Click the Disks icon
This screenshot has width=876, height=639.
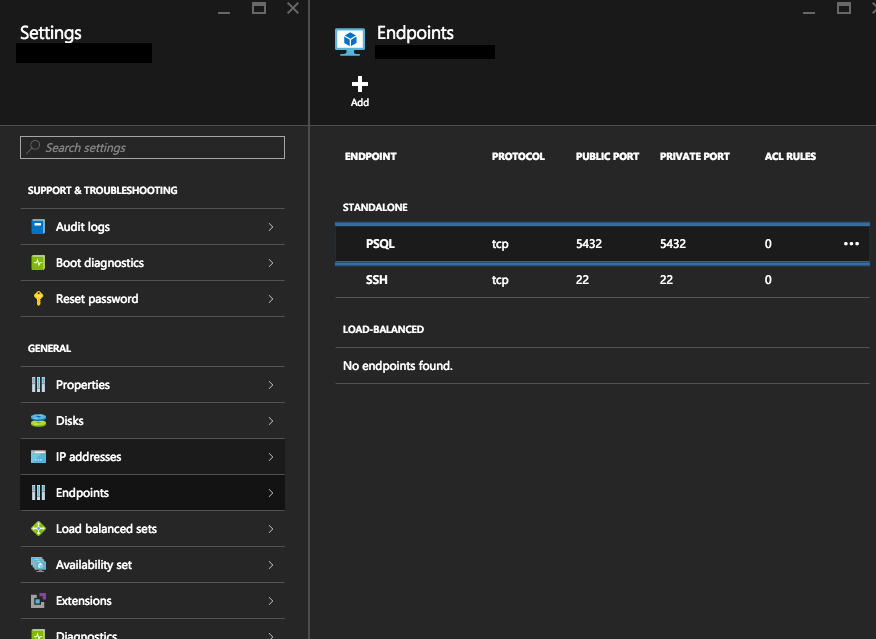coord(38,421)
